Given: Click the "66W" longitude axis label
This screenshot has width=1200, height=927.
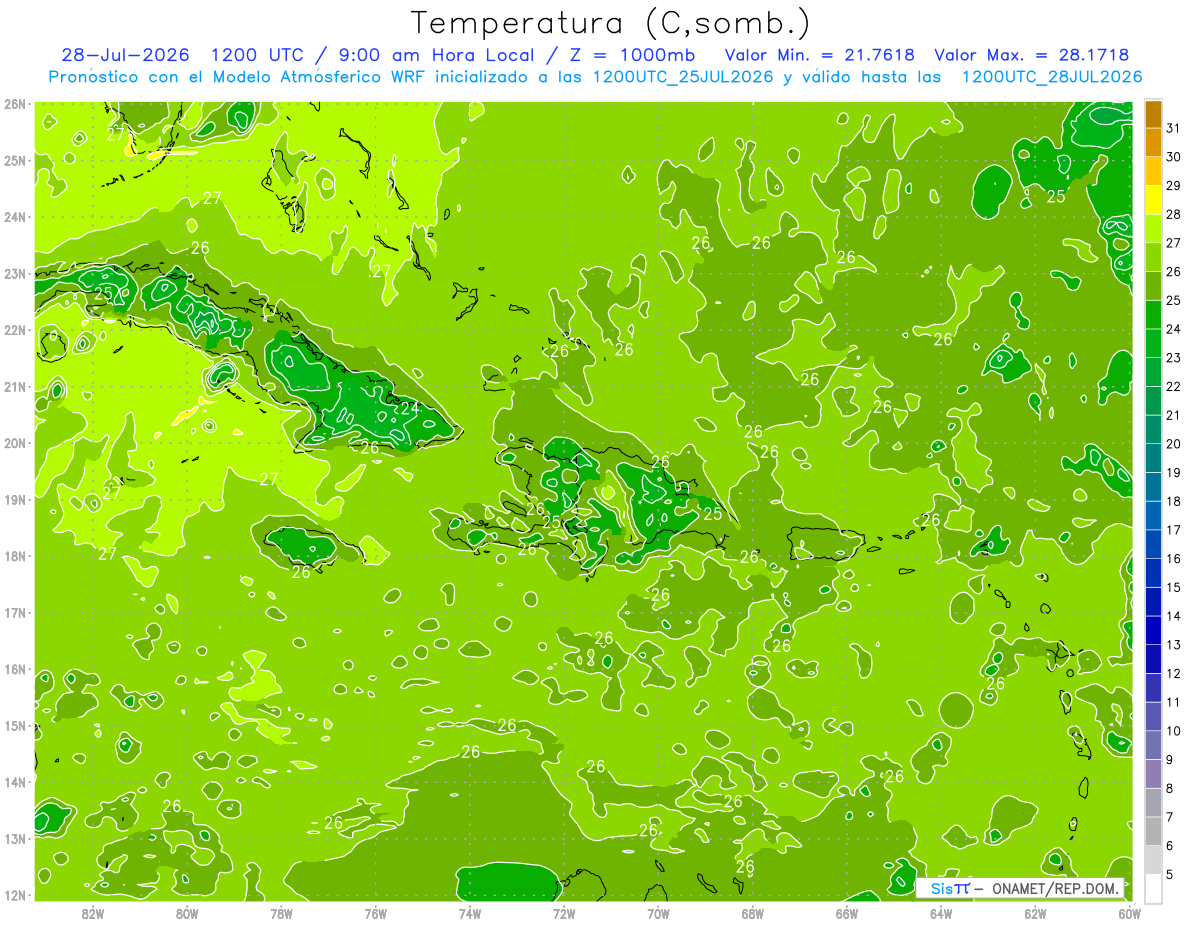Looking at the screenshot, I should click(847, 913).
